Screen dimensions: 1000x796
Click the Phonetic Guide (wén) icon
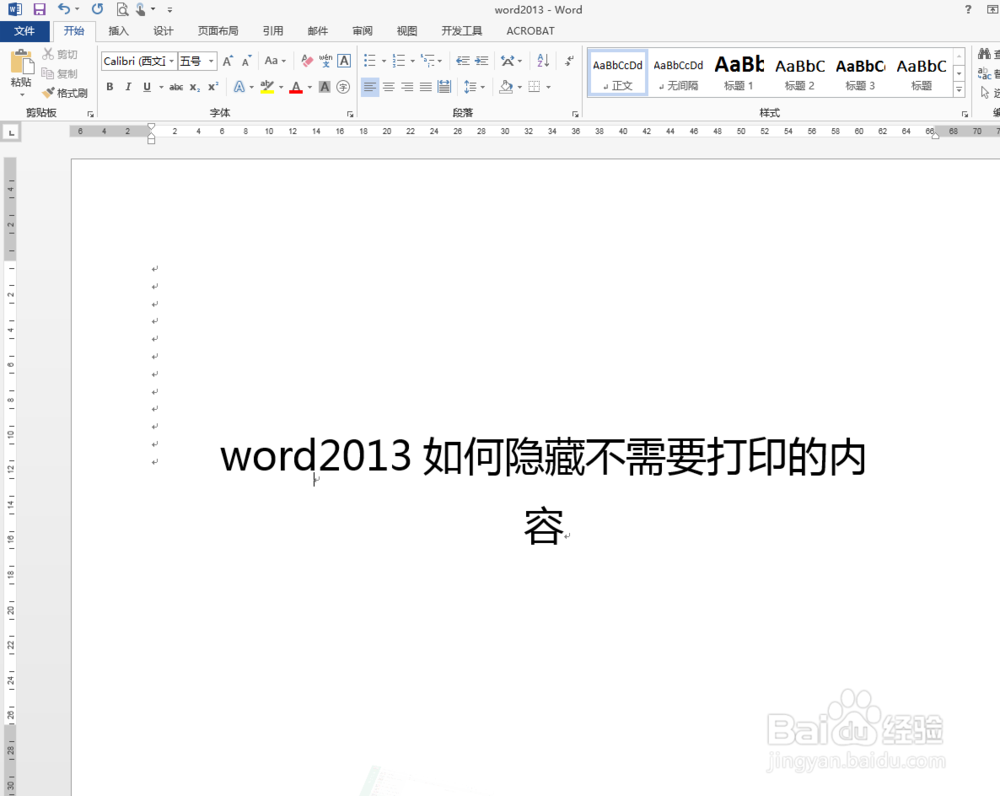[326, 61]
